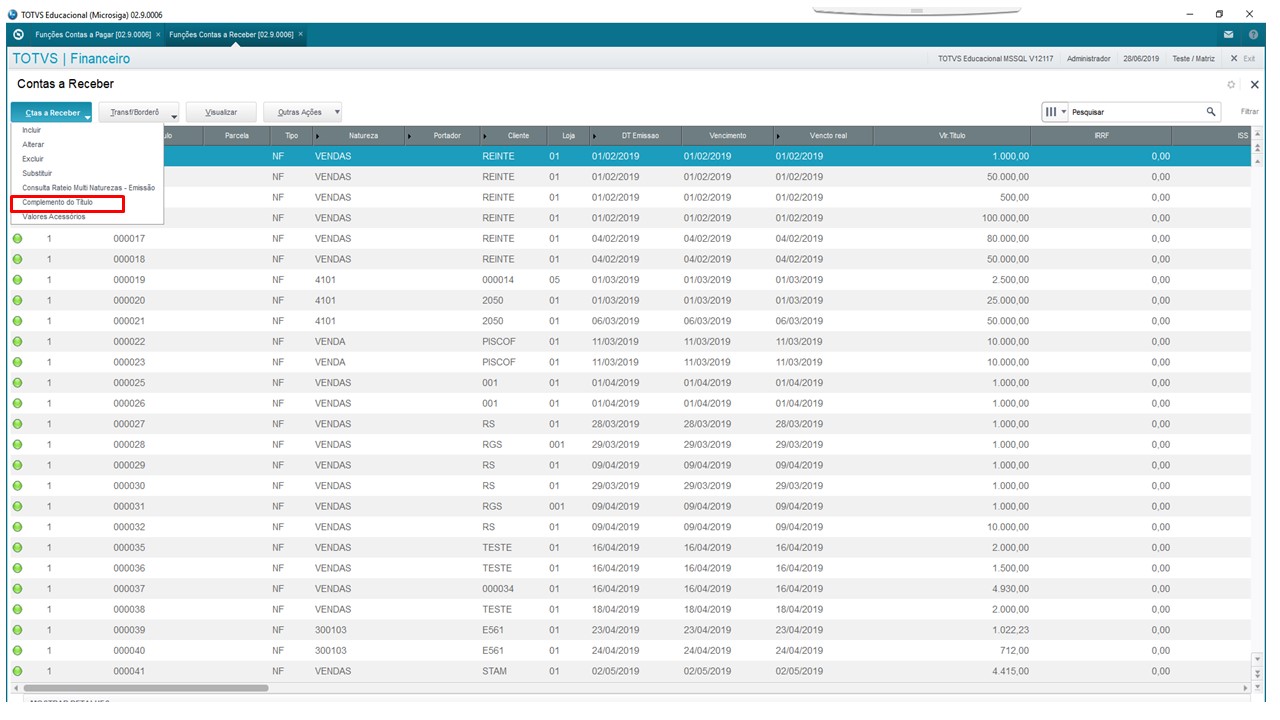Viewport: 1280px width, 720px height.
Task: Click the Filtrar link
Action: click(x=1250, y=112)
